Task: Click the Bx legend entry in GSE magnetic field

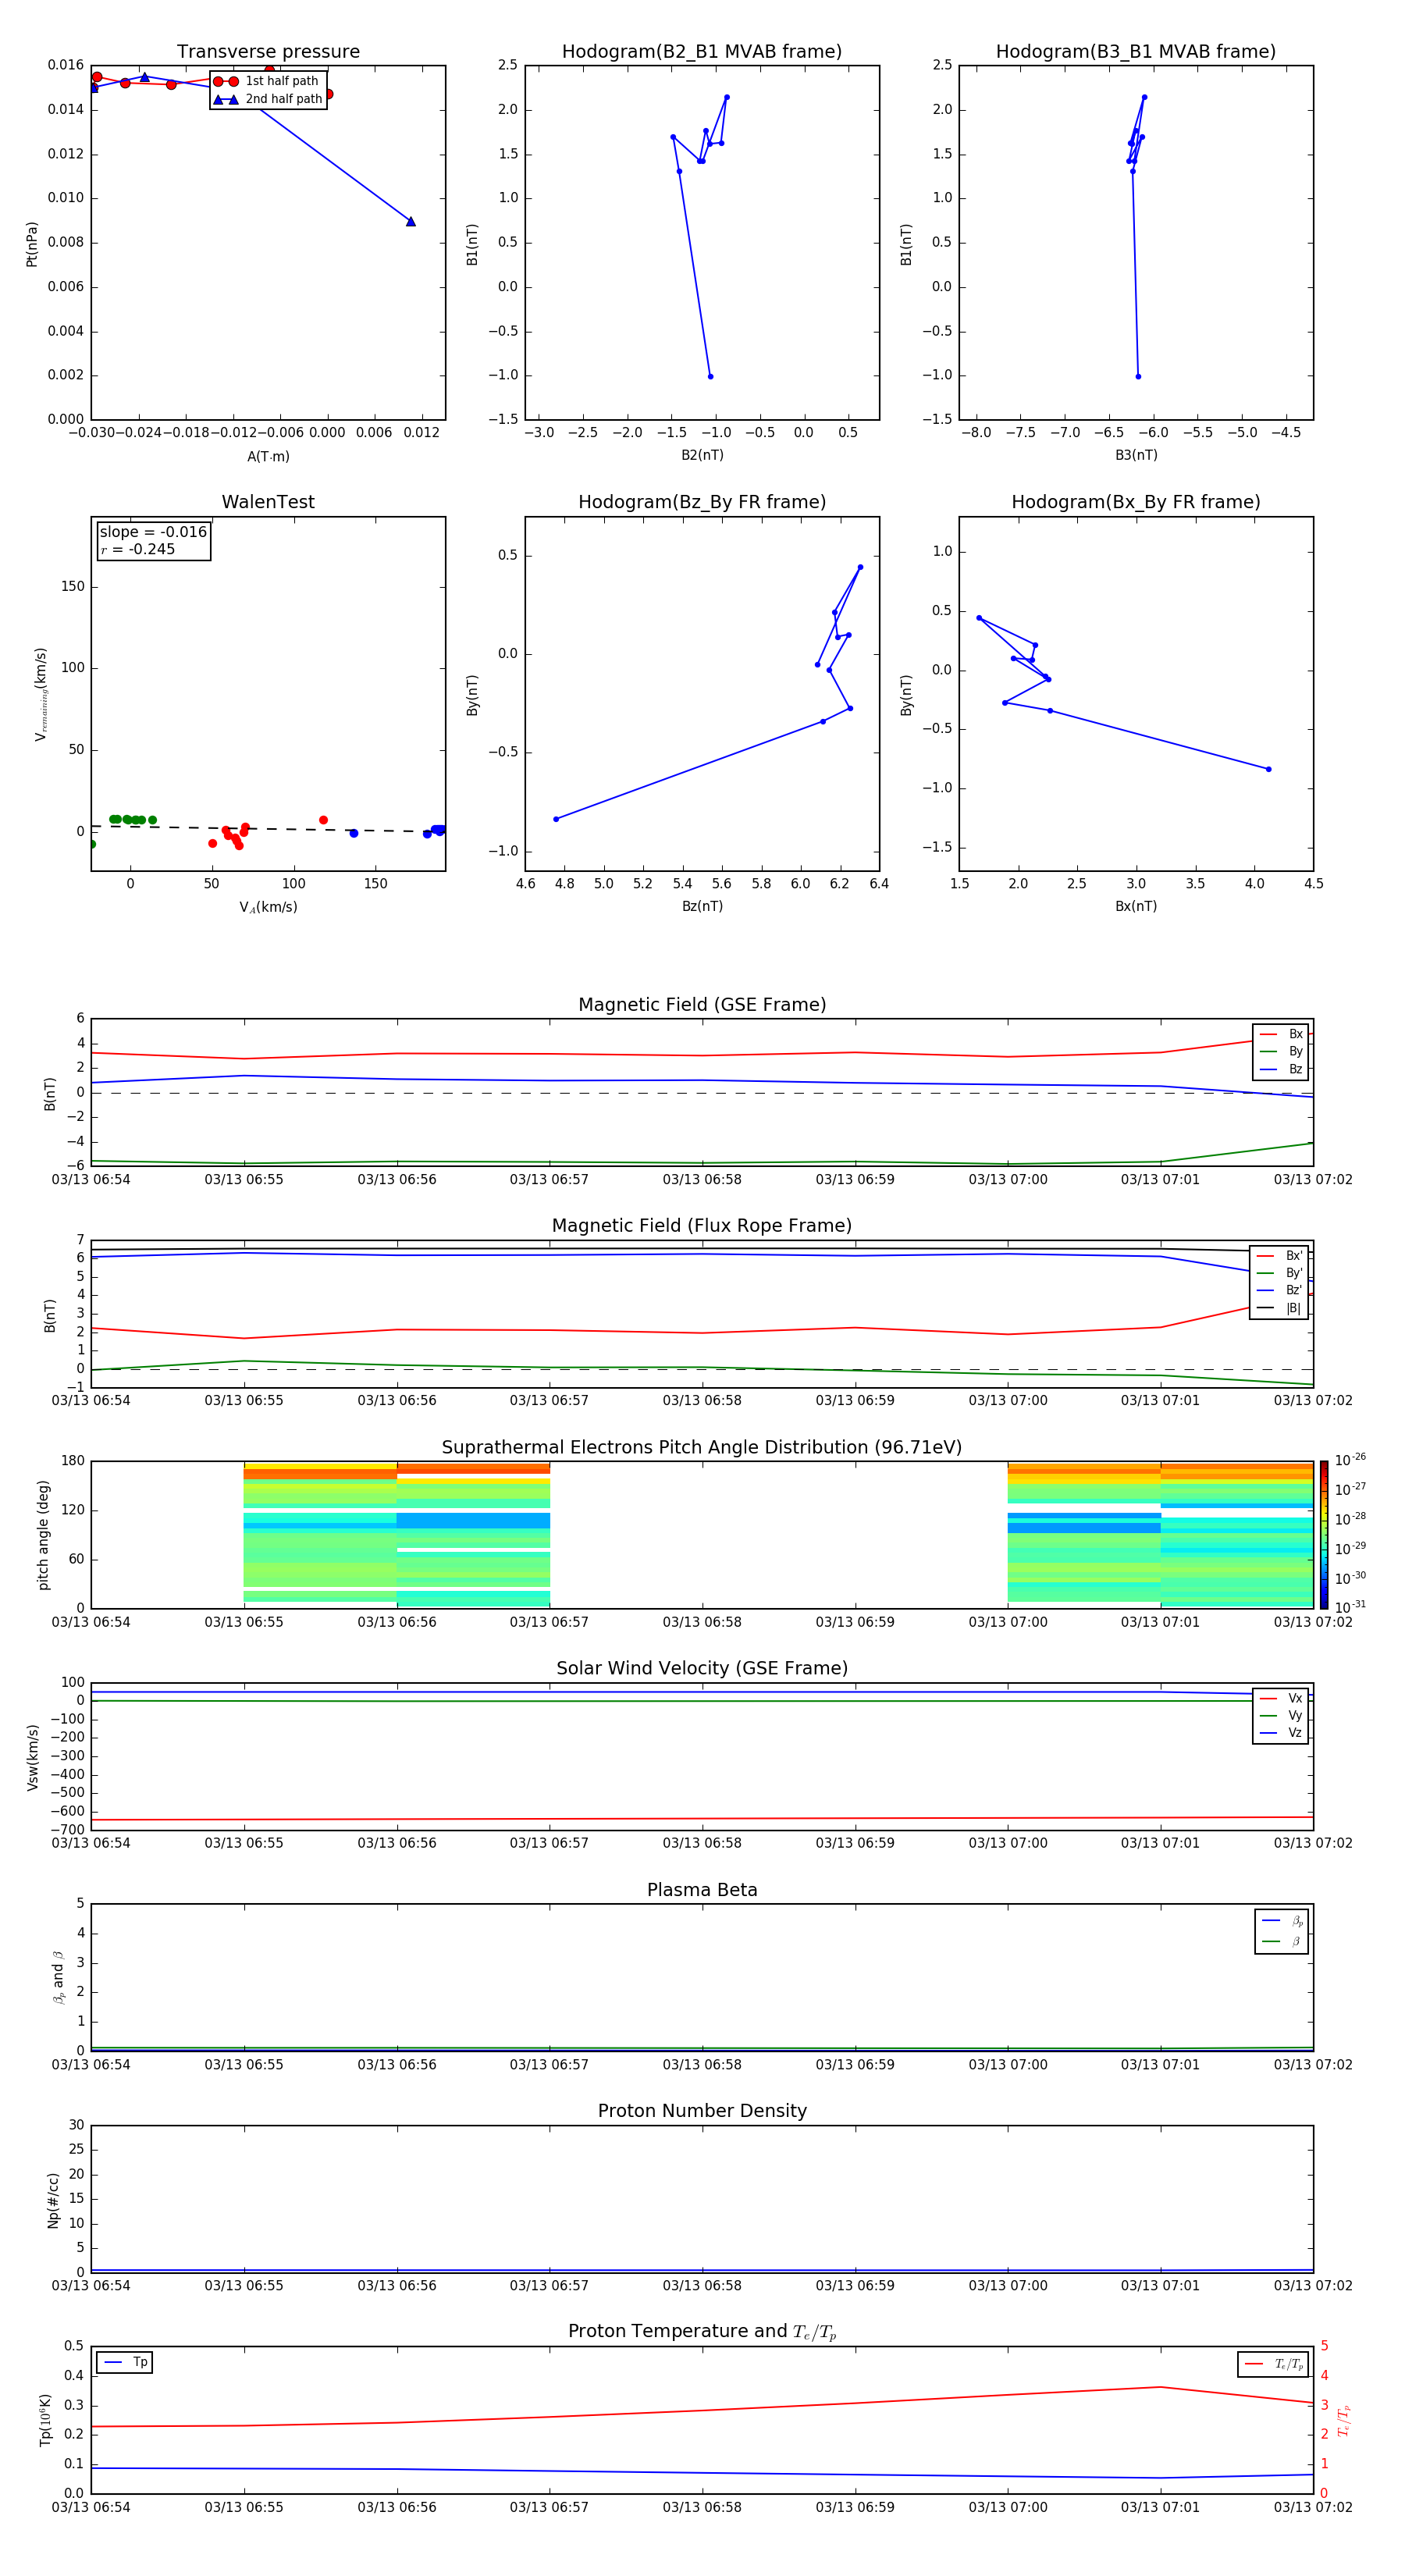Action: point(1281,1034)
